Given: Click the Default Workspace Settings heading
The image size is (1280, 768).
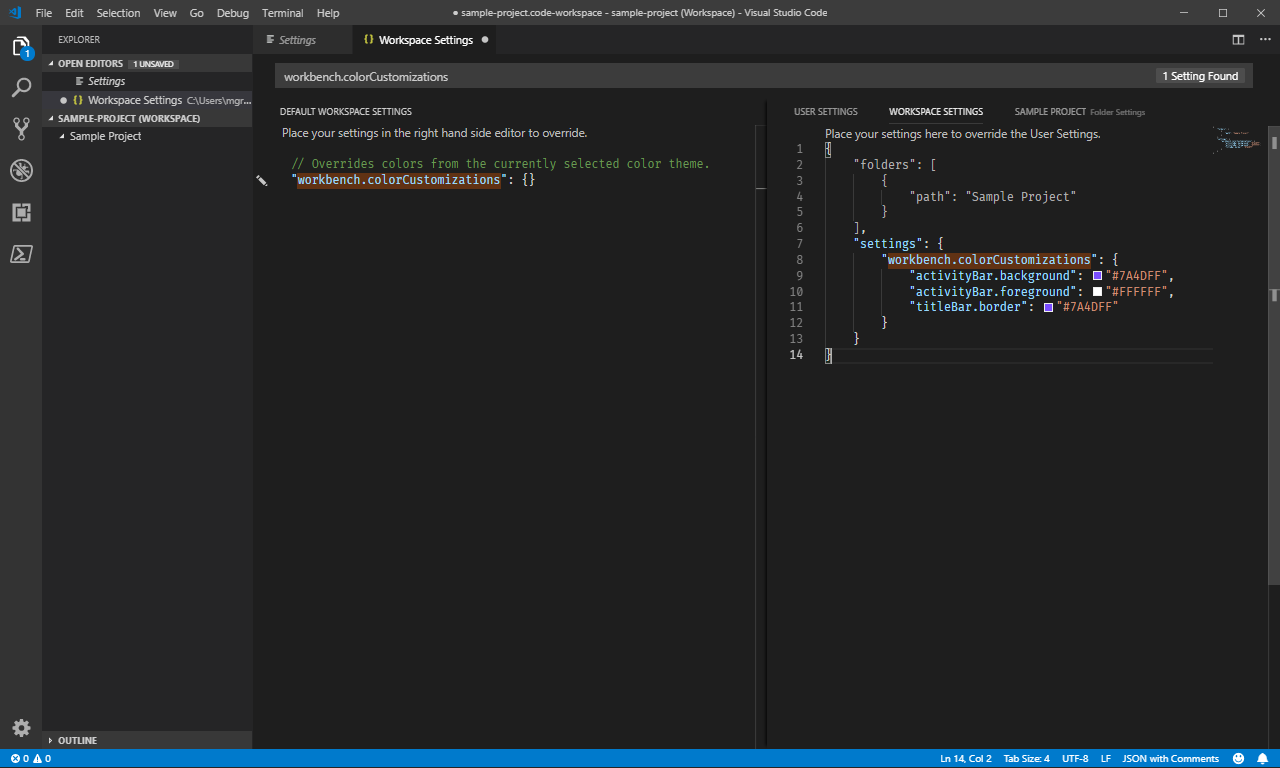Looking at the screenshot, I should tap(346, 112).
